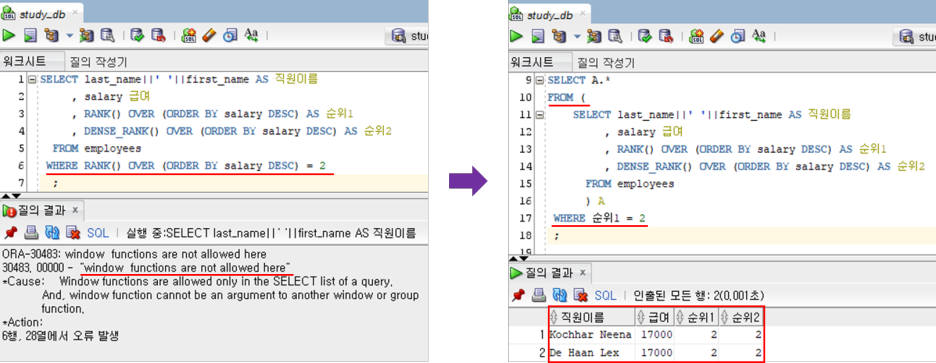Screen dimensions: 936x363
Task: Click SQL link in error window results
Action: point(98,232)
